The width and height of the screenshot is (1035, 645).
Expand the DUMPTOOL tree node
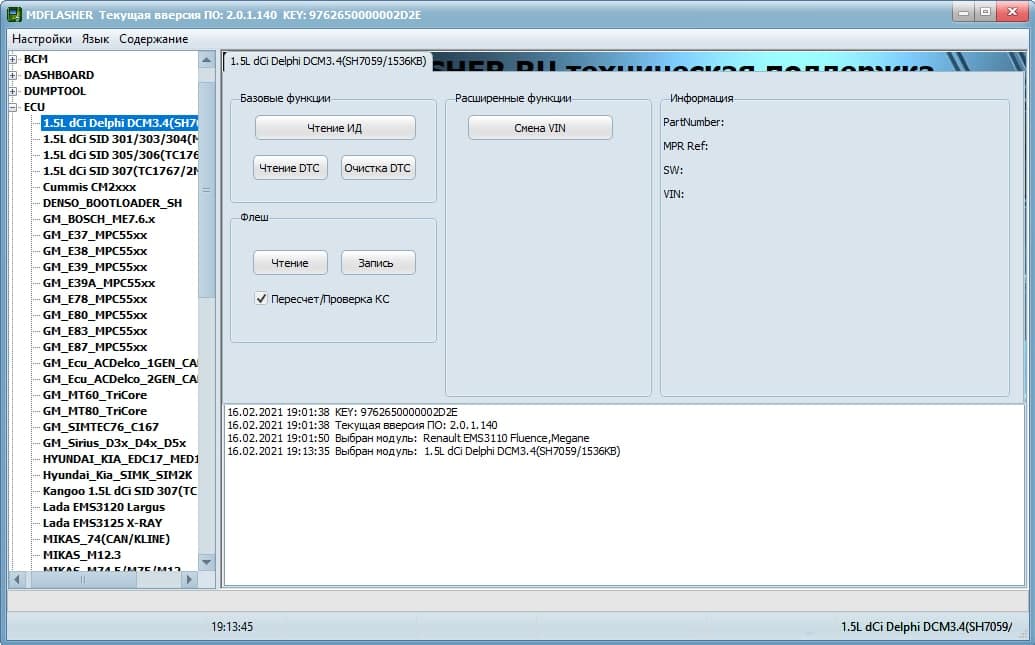(x=13, y=91)
